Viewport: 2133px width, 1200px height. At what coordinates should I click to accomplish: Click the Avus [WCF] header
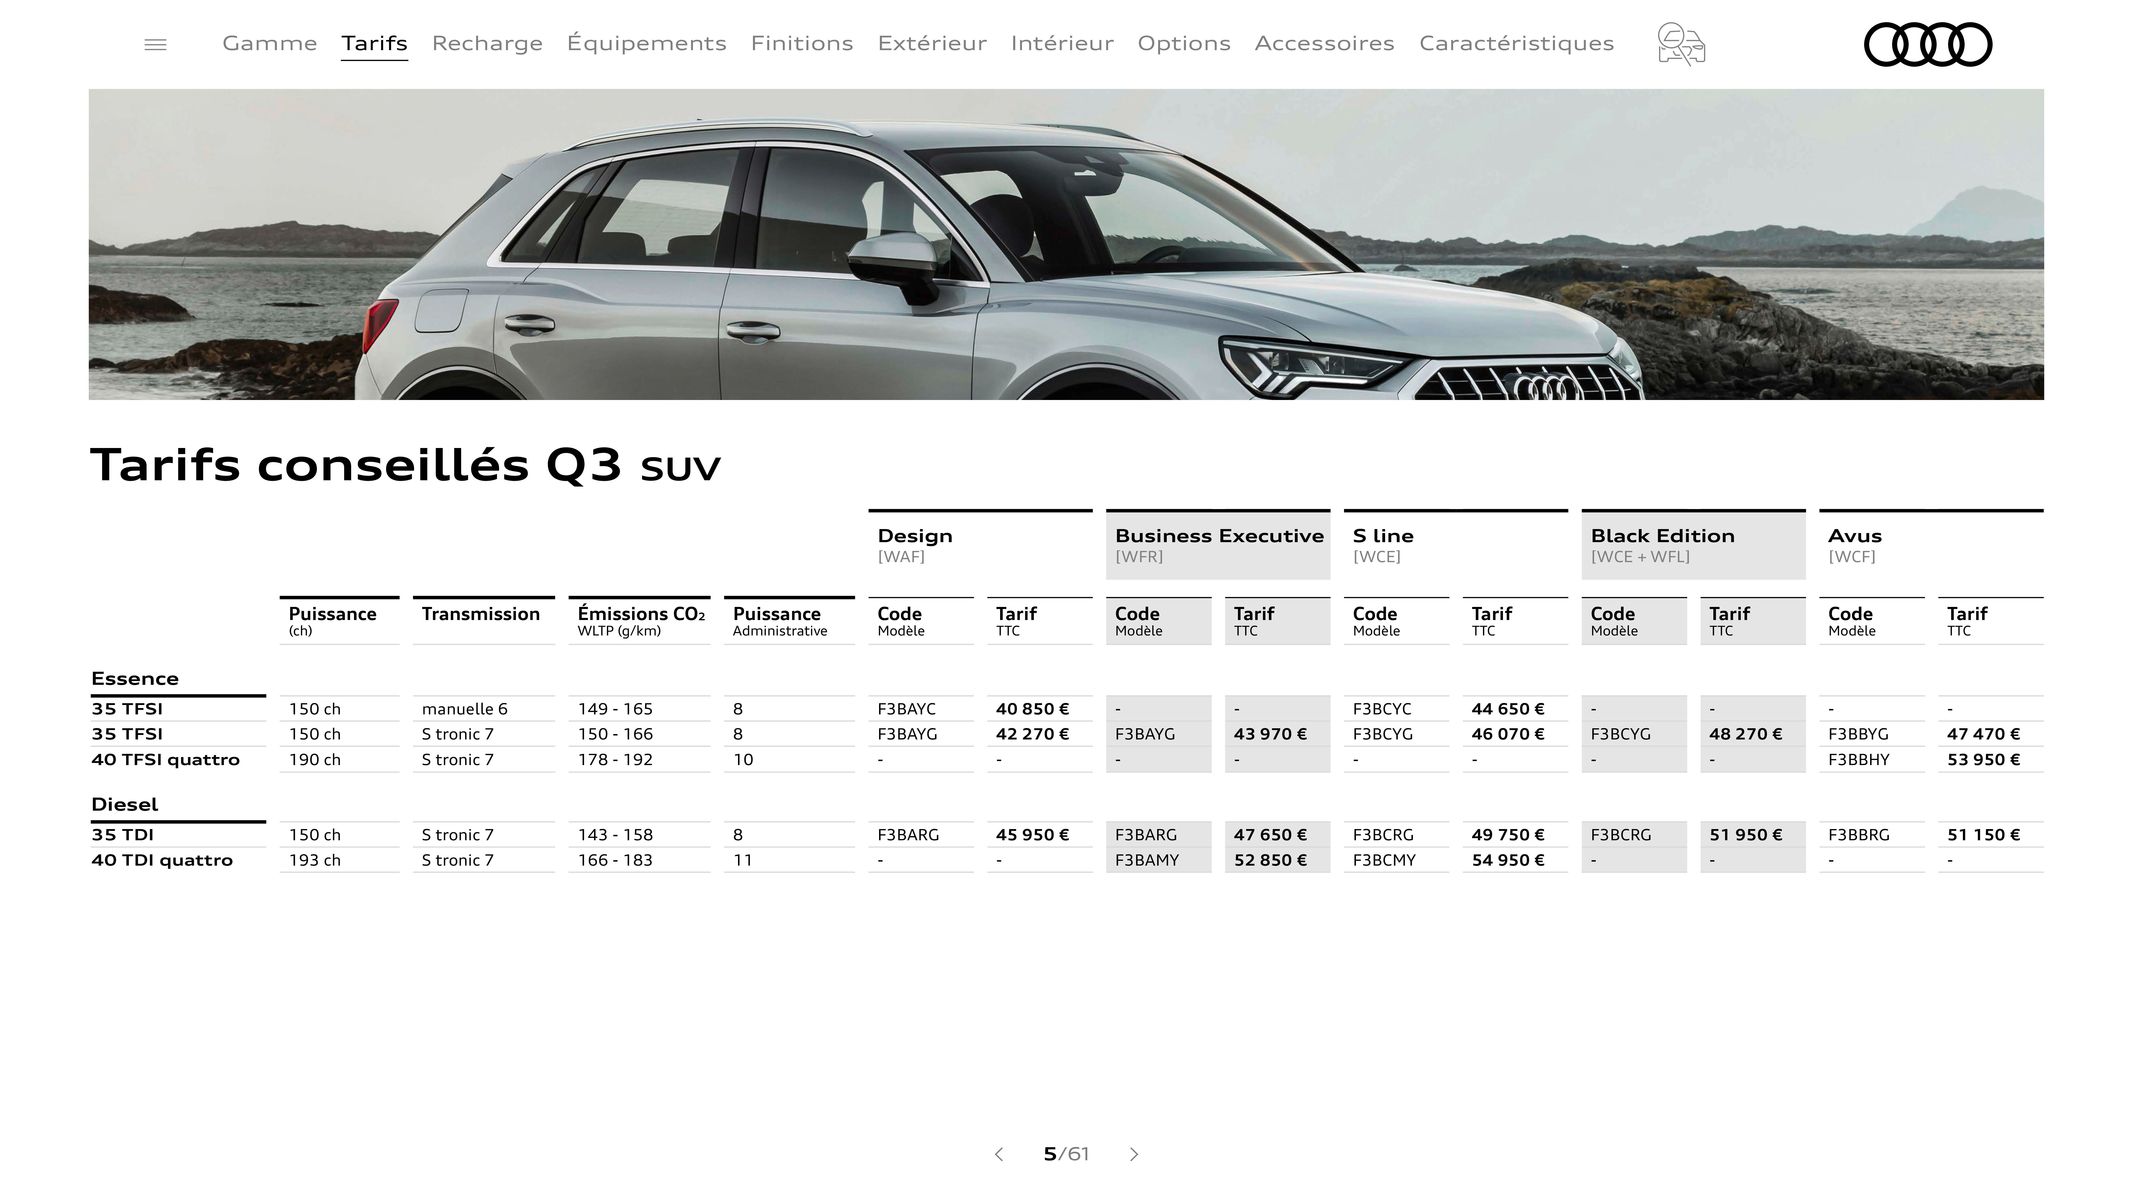1931,545
